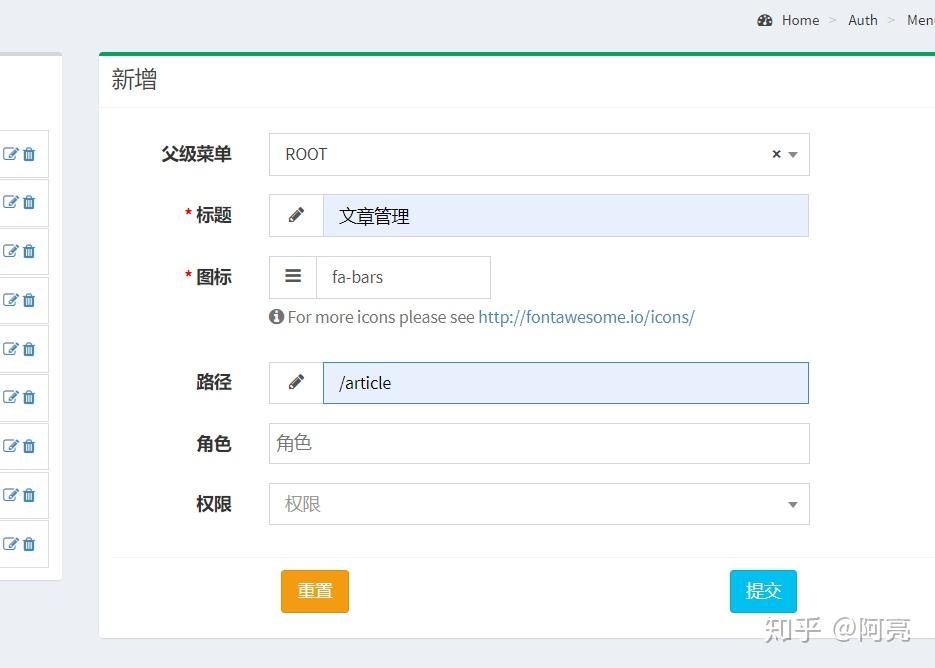Click the 路径 field label
This screenshot has height=668, width=935.
213,382
